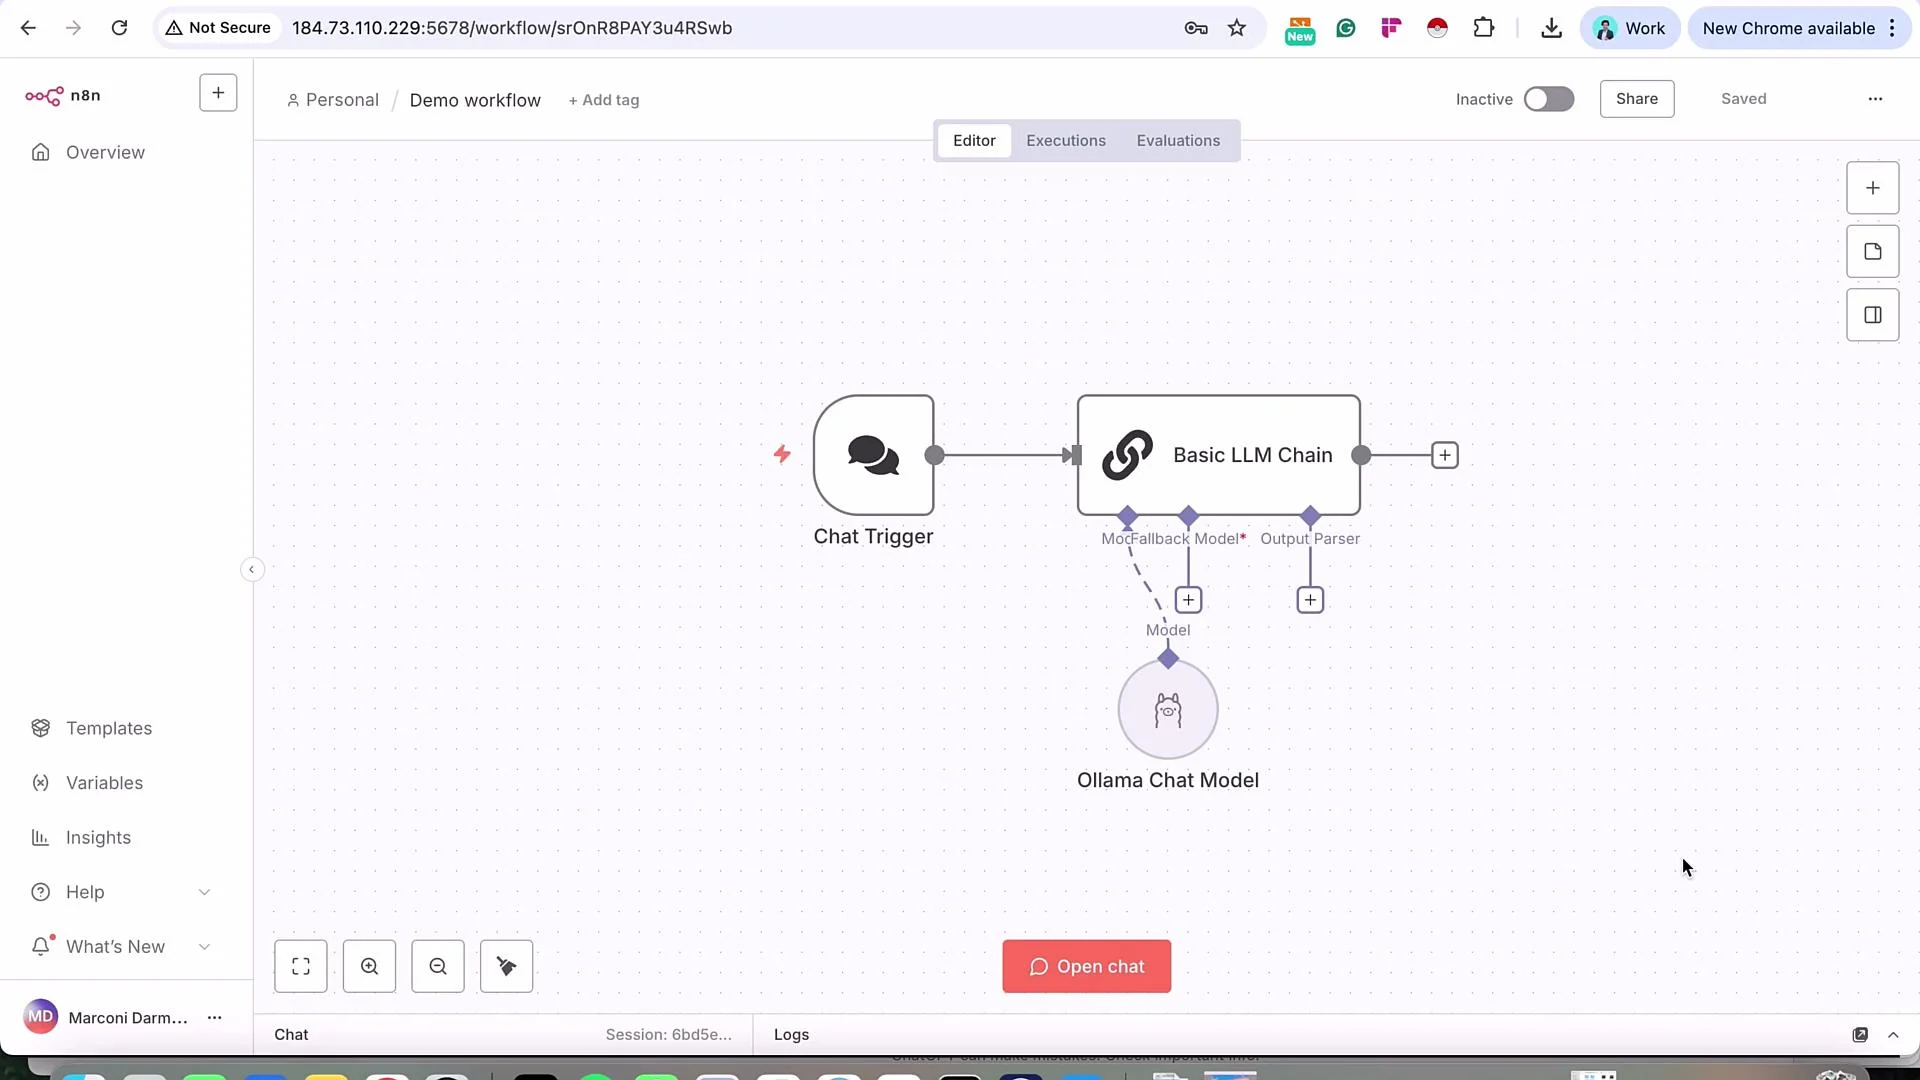
Task: Click the Ollama Model diamond connector
Action: [1168, 659]
